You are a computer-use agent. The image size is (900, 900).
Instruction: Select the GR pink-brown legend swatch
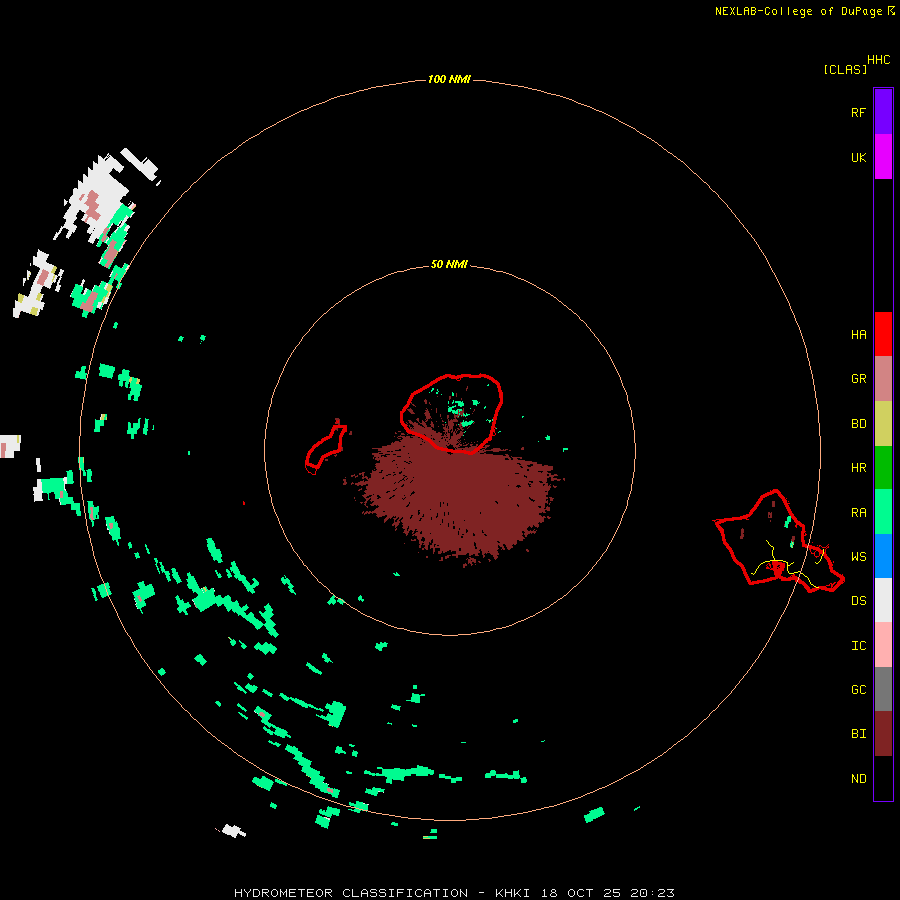[x=883, y=379]
